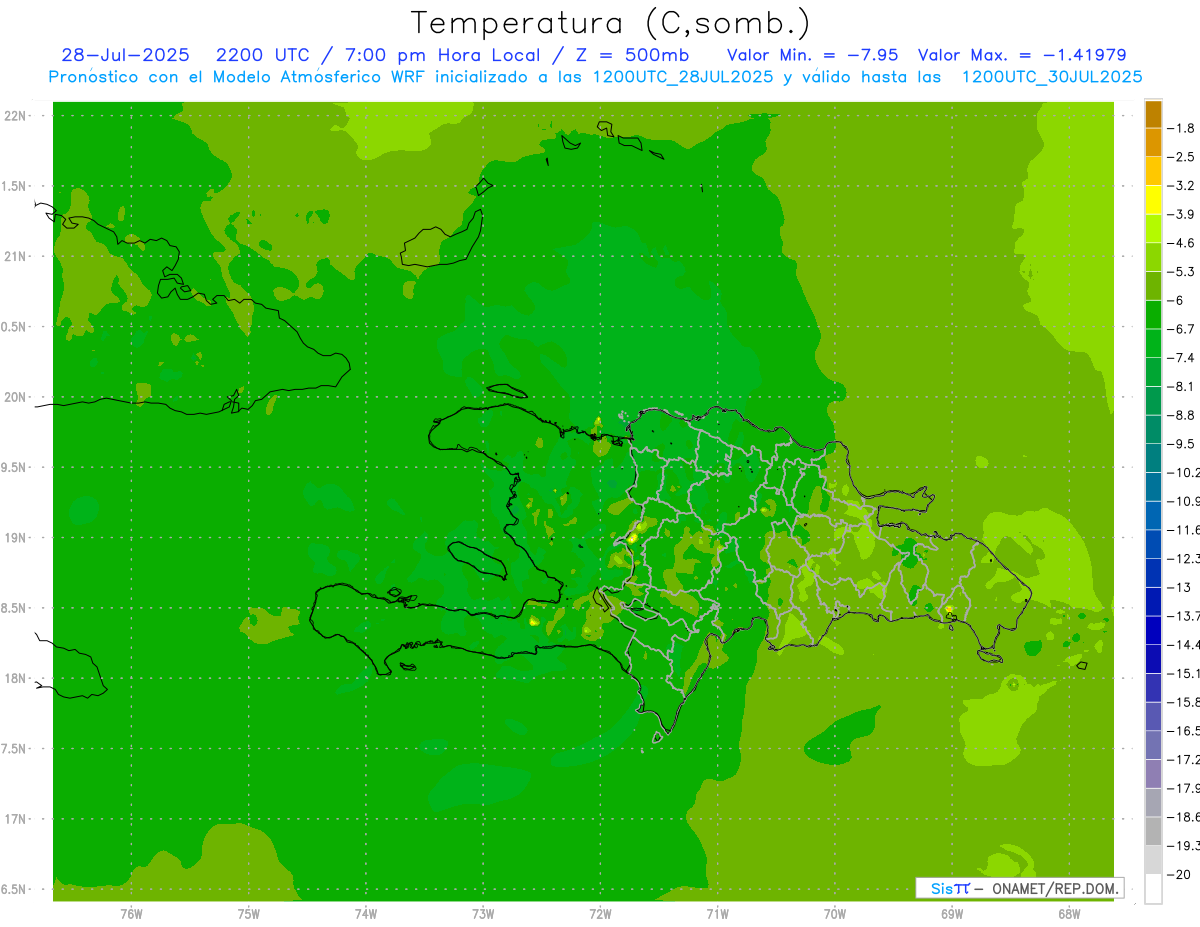1200x927 pixels.
Task: Click the "18N" latitude label
Action: 16,678
